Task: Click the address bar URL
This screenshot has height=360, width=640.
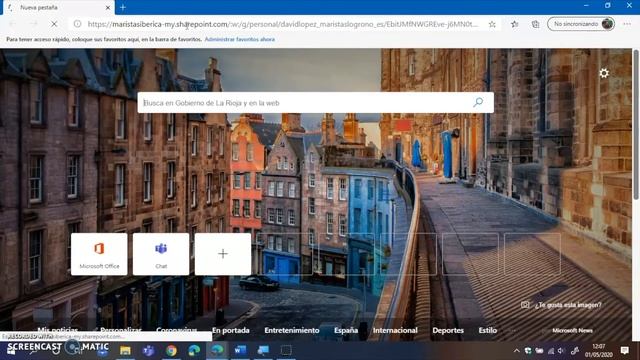Action: tap(282, 24)
